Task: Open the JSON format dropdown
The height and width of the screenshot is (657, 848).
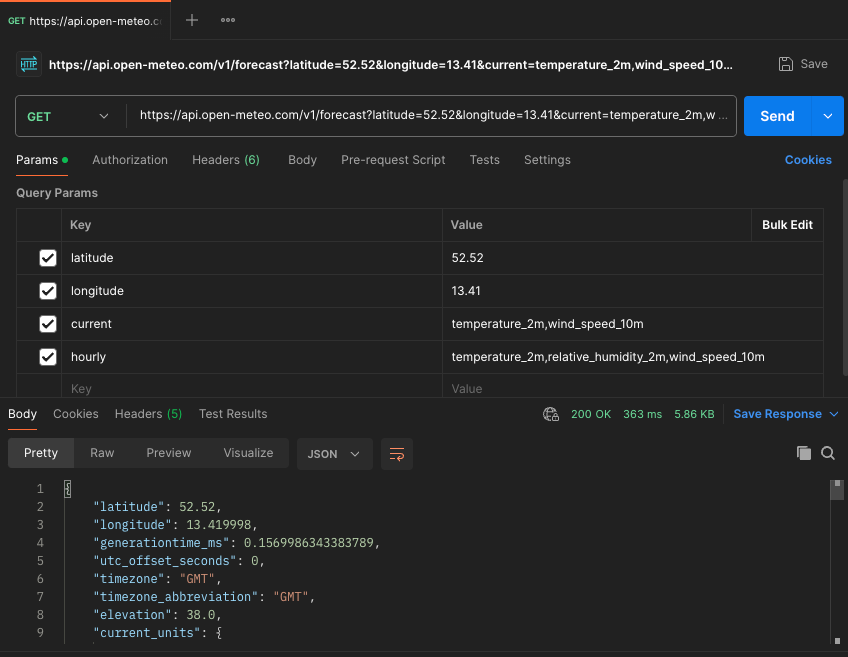Action: coord(334,454)
